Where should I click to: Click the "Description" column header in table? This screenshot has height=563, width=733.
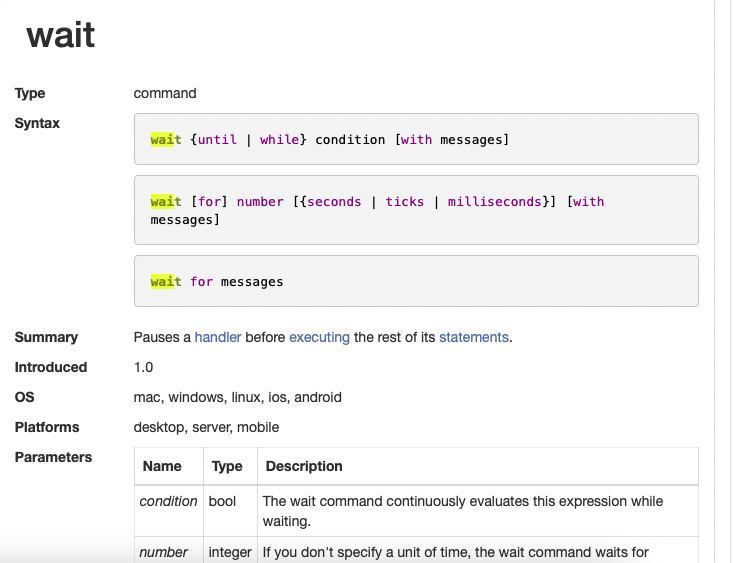point(304,466)
